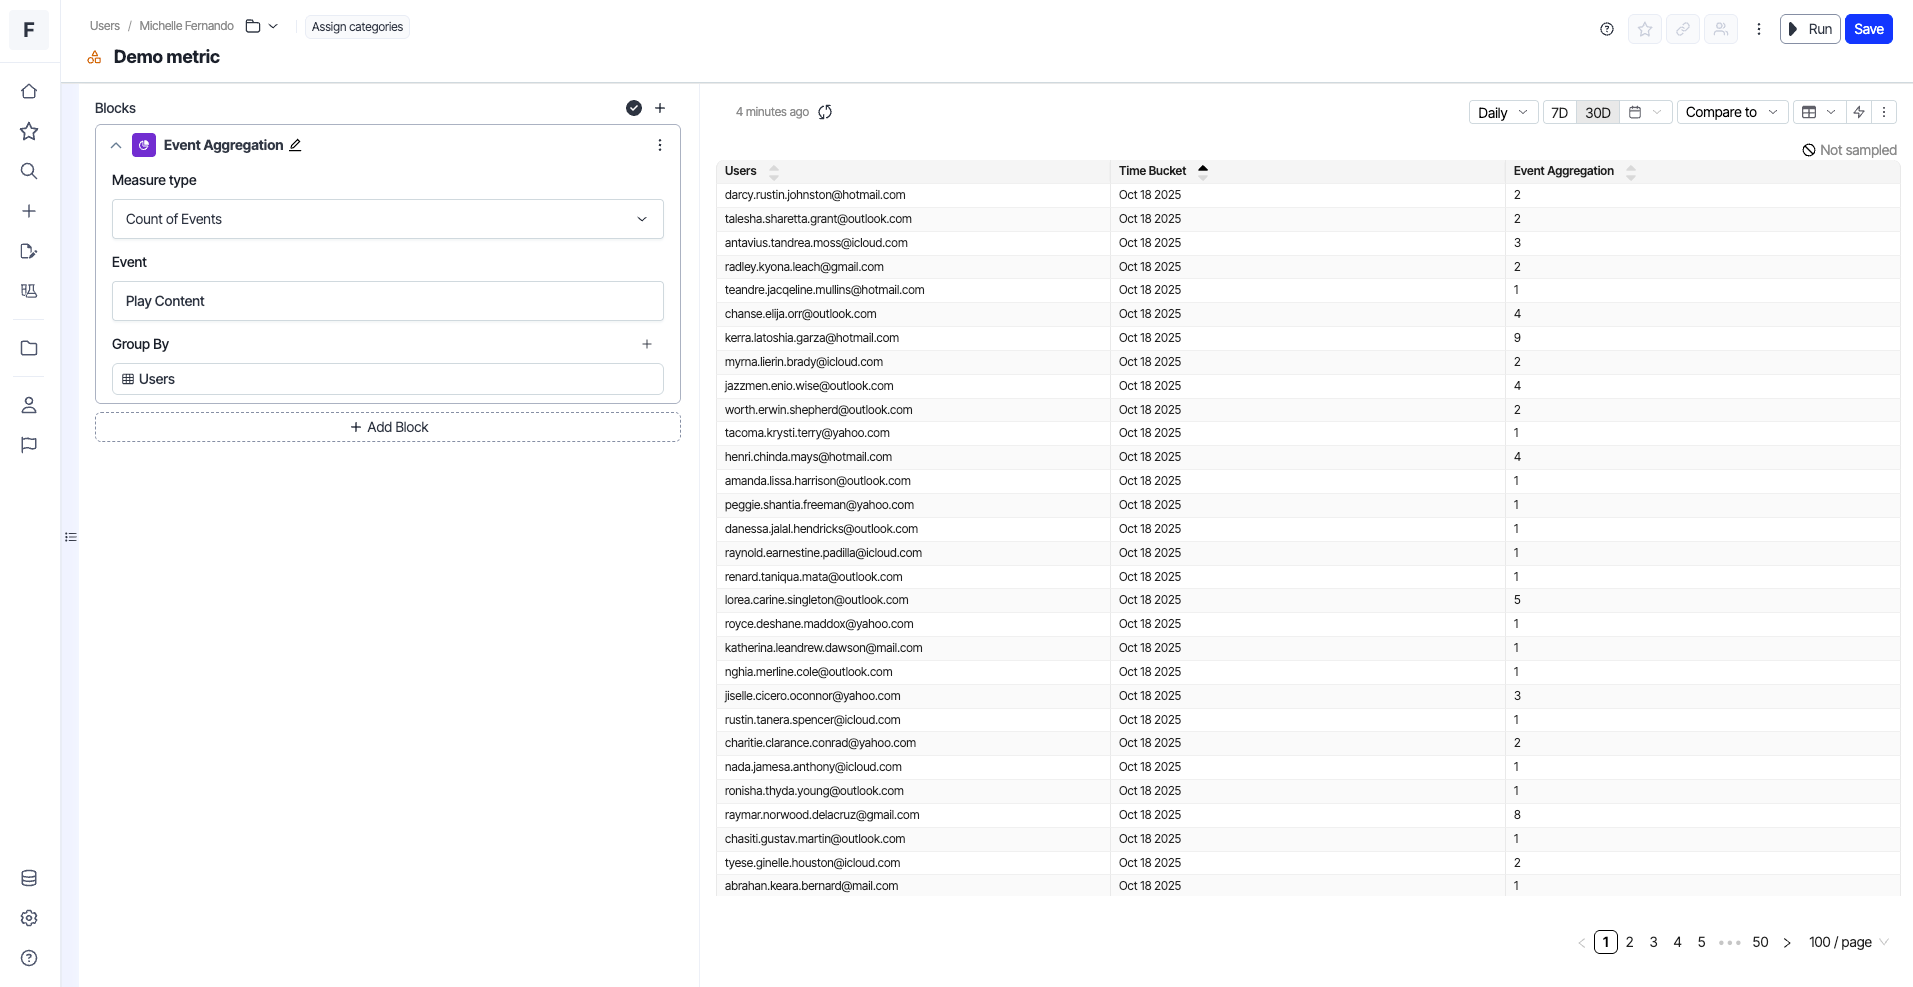Click the refresh results icon

825,112
